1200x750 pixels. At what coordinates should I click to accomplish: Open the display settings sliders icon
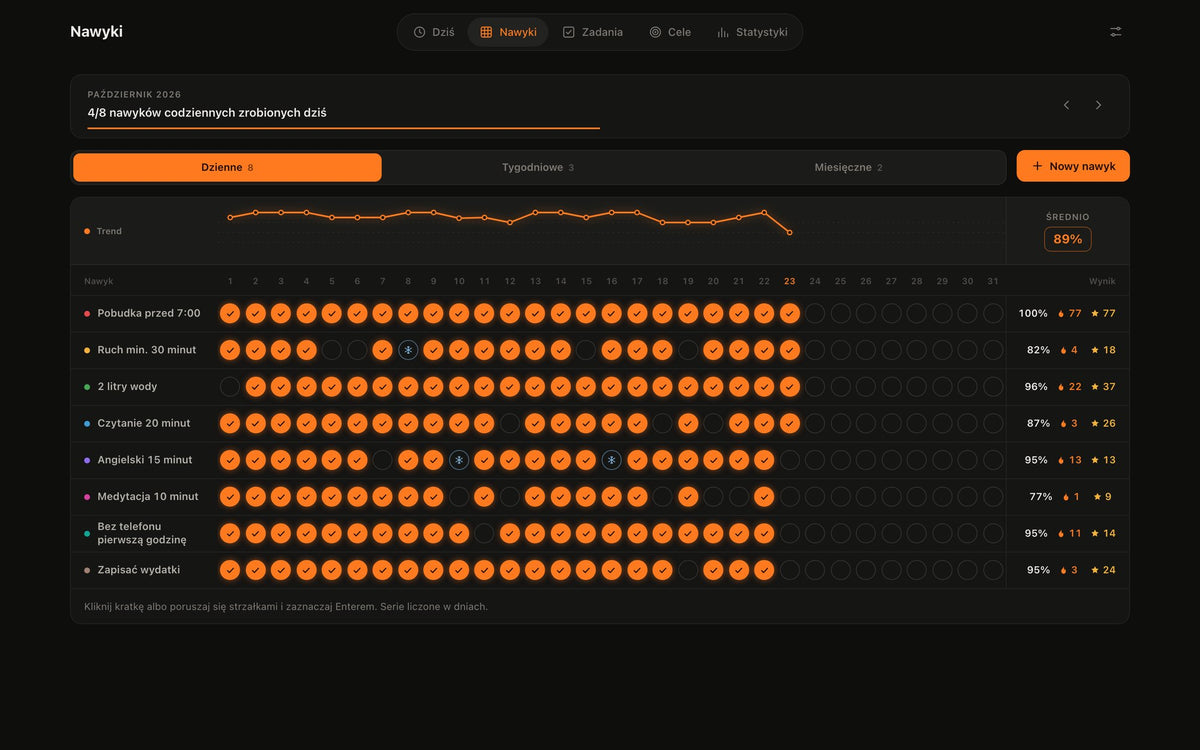1116,32
